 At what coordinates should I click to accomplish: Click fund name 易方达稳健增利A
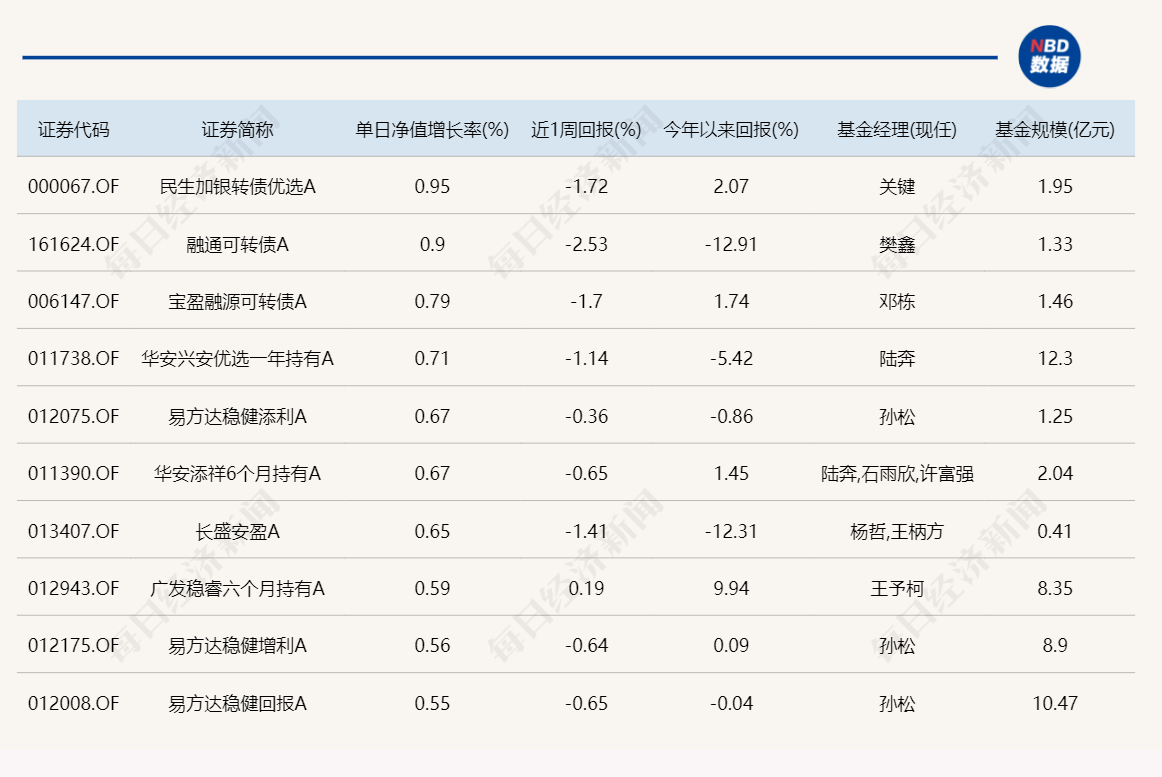[x=237, y=645]
